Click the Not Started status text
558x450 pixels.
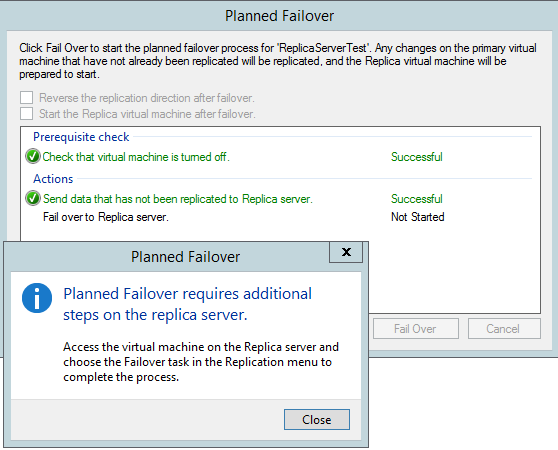coord(417,217)
